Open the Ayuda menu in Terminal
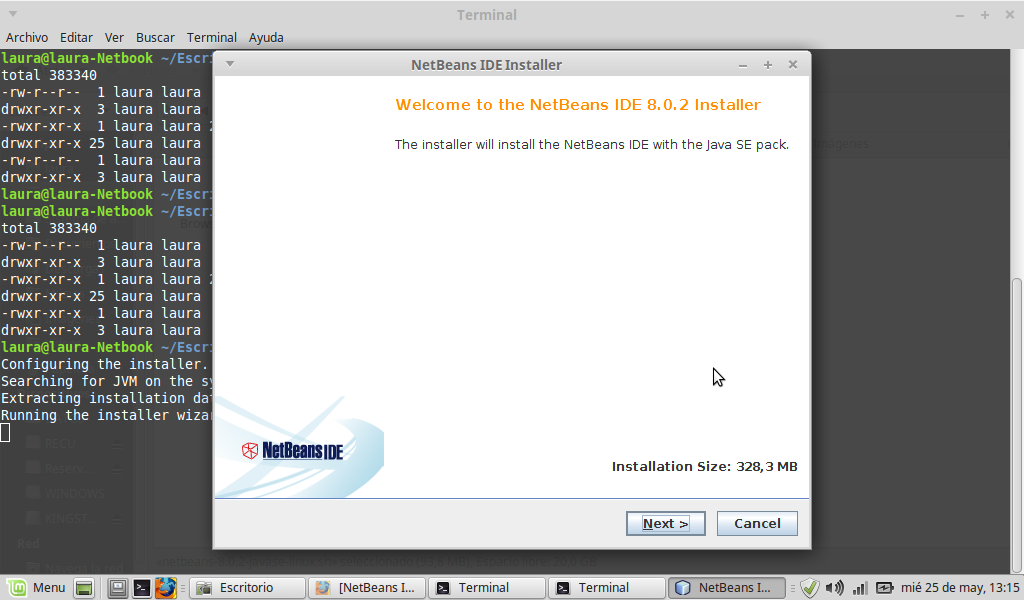The width and height of the screenshot is (1024, 600). 266,37
